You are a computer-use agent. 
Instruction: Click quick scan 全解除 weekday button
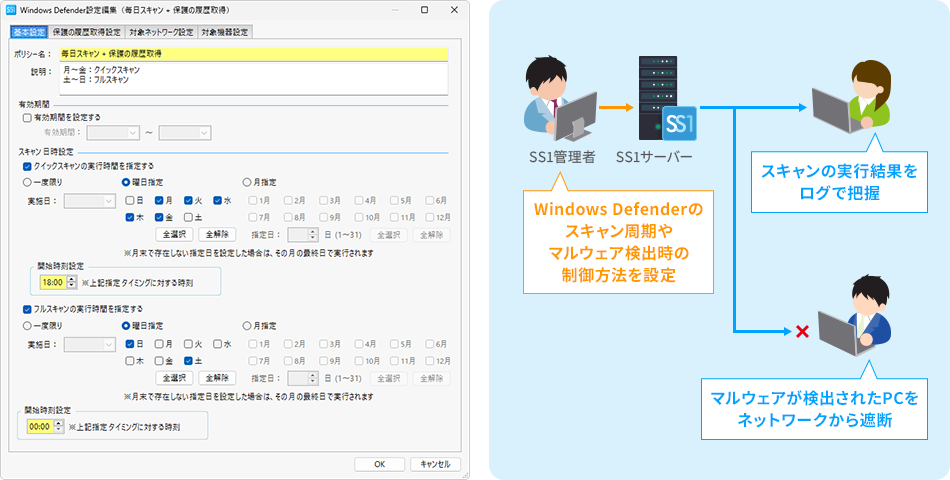217,235
